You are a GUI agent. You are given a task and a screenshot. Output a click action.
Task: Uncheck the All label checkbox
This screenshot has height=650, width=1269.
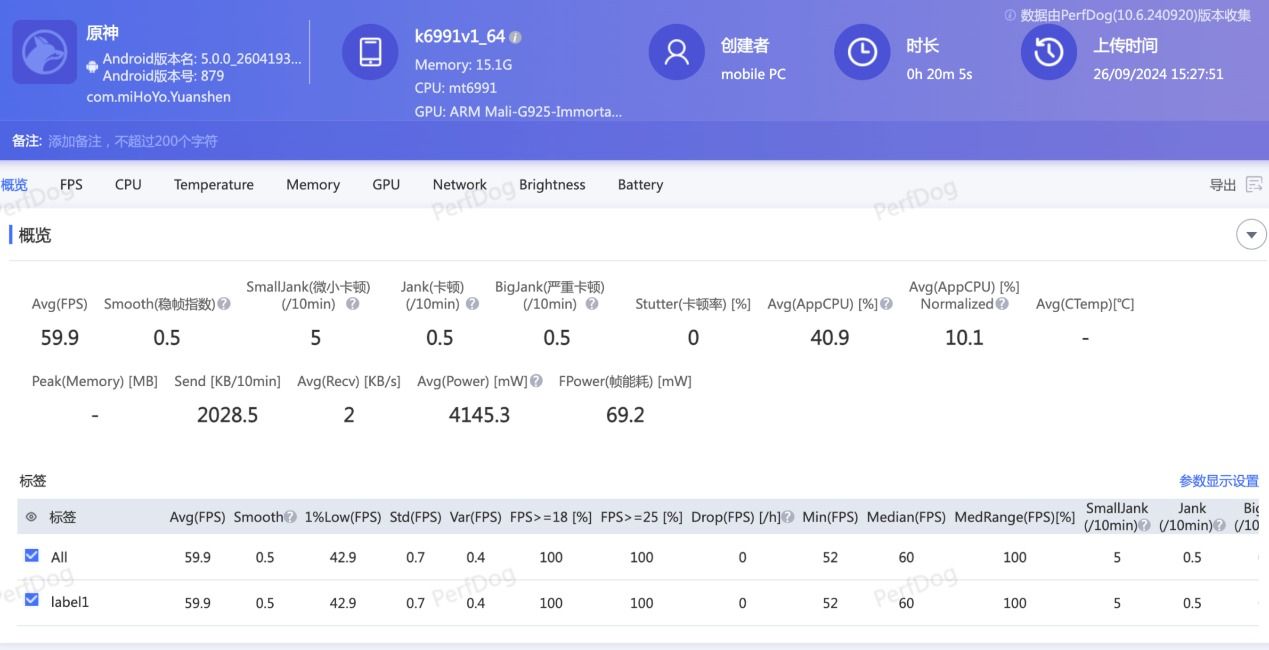coord(31,556)
